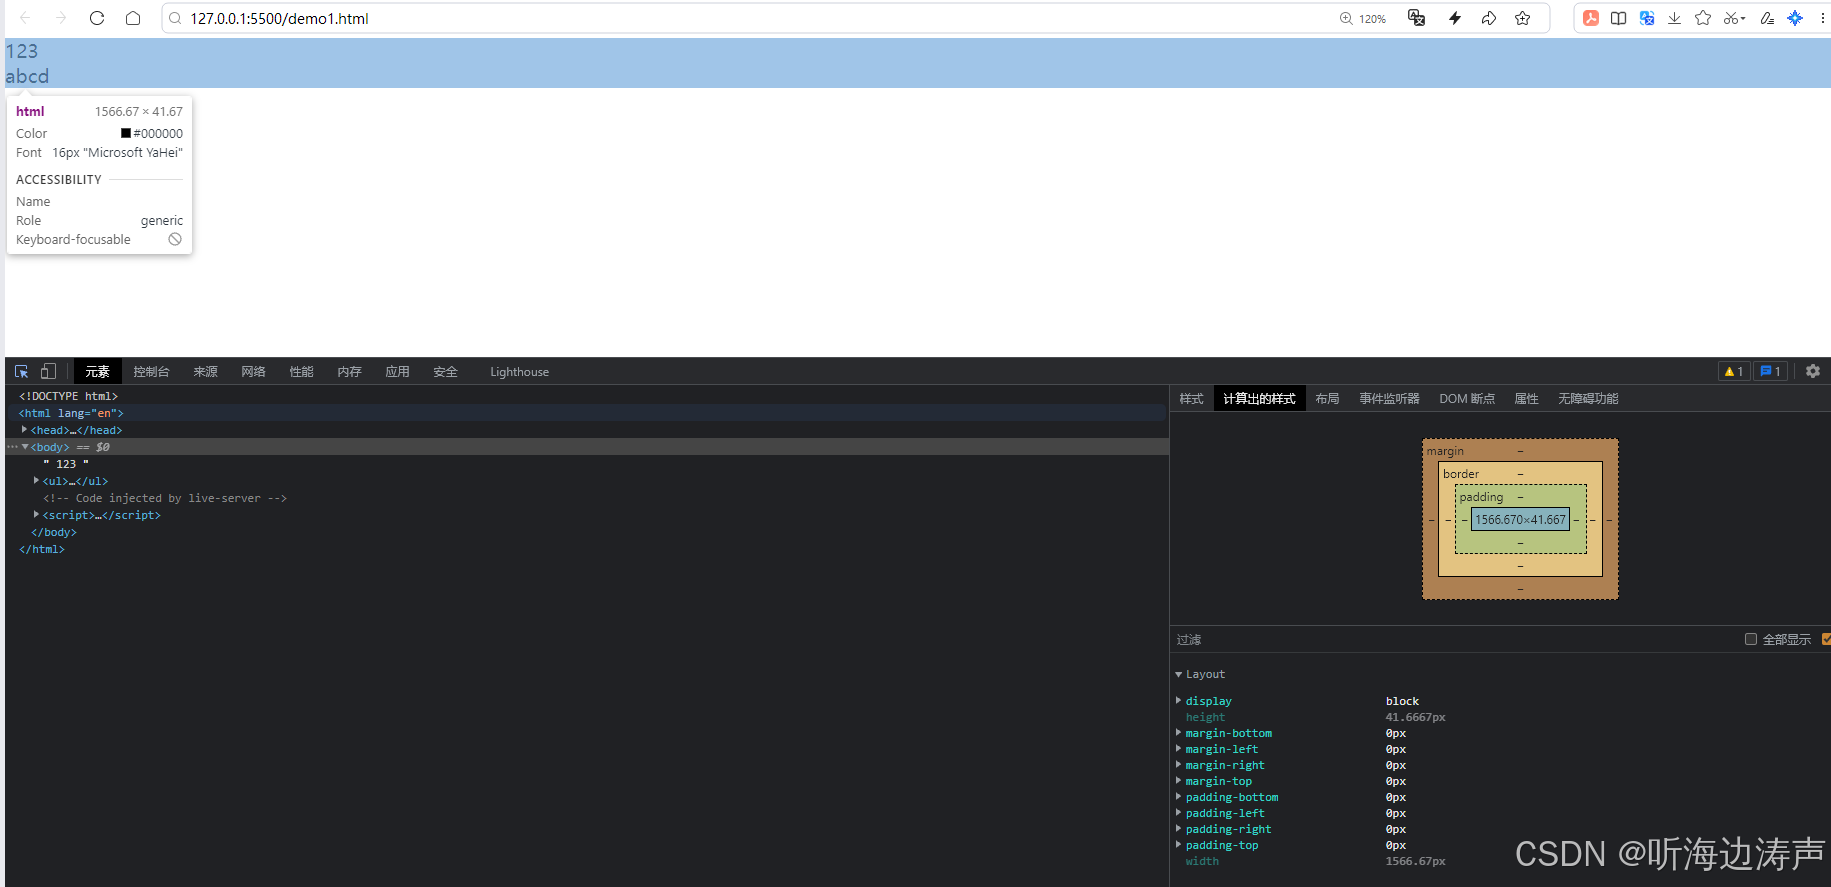
Task: Open the 属性 side tab
Action: 1526,399
